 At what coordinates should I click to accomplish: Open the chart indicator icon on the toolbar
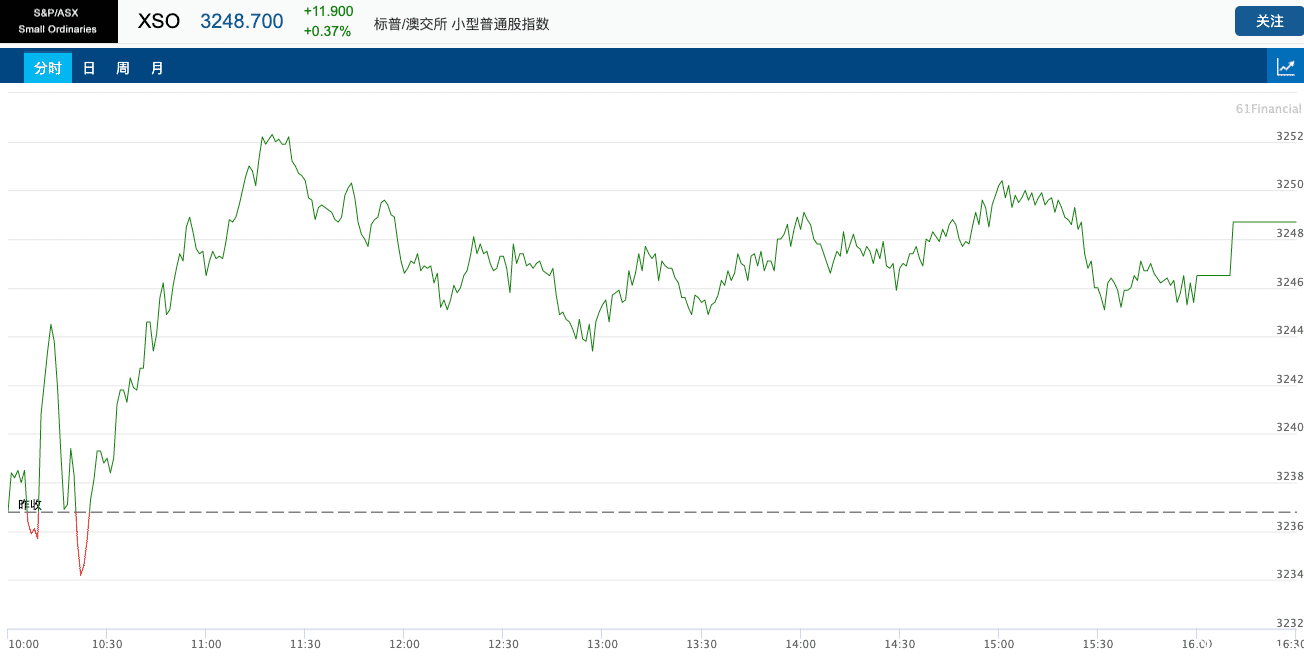(x=1285, y=67)
